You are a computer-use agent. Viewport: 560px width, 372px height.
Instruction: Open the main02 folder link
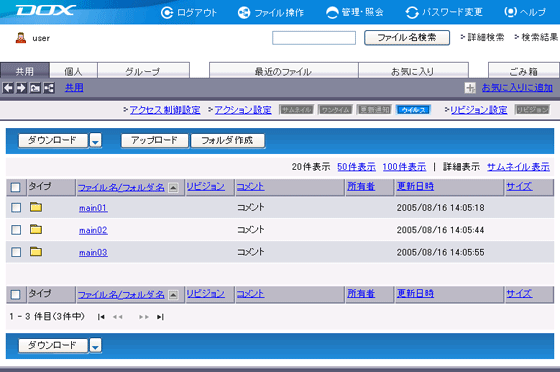[x=93, y=230]
